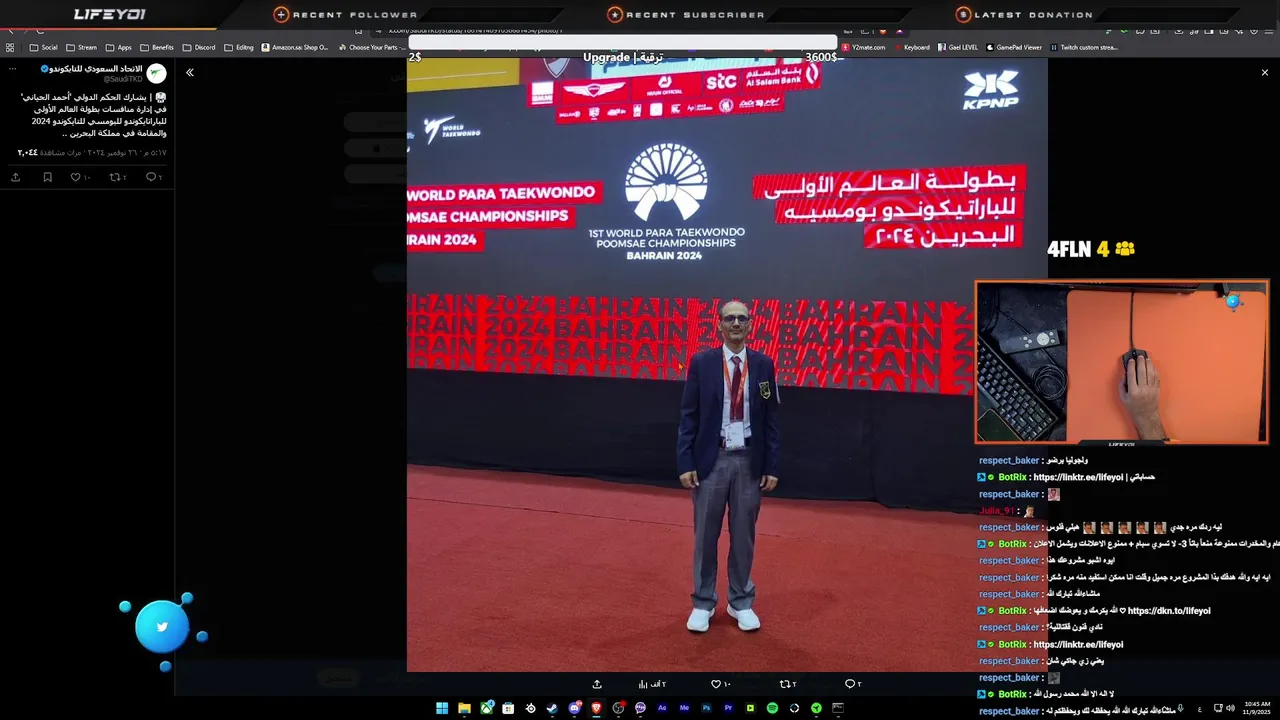Open the Editing bookmarks folder
This screenshot has width=1280, height=720.
[238, 47]
